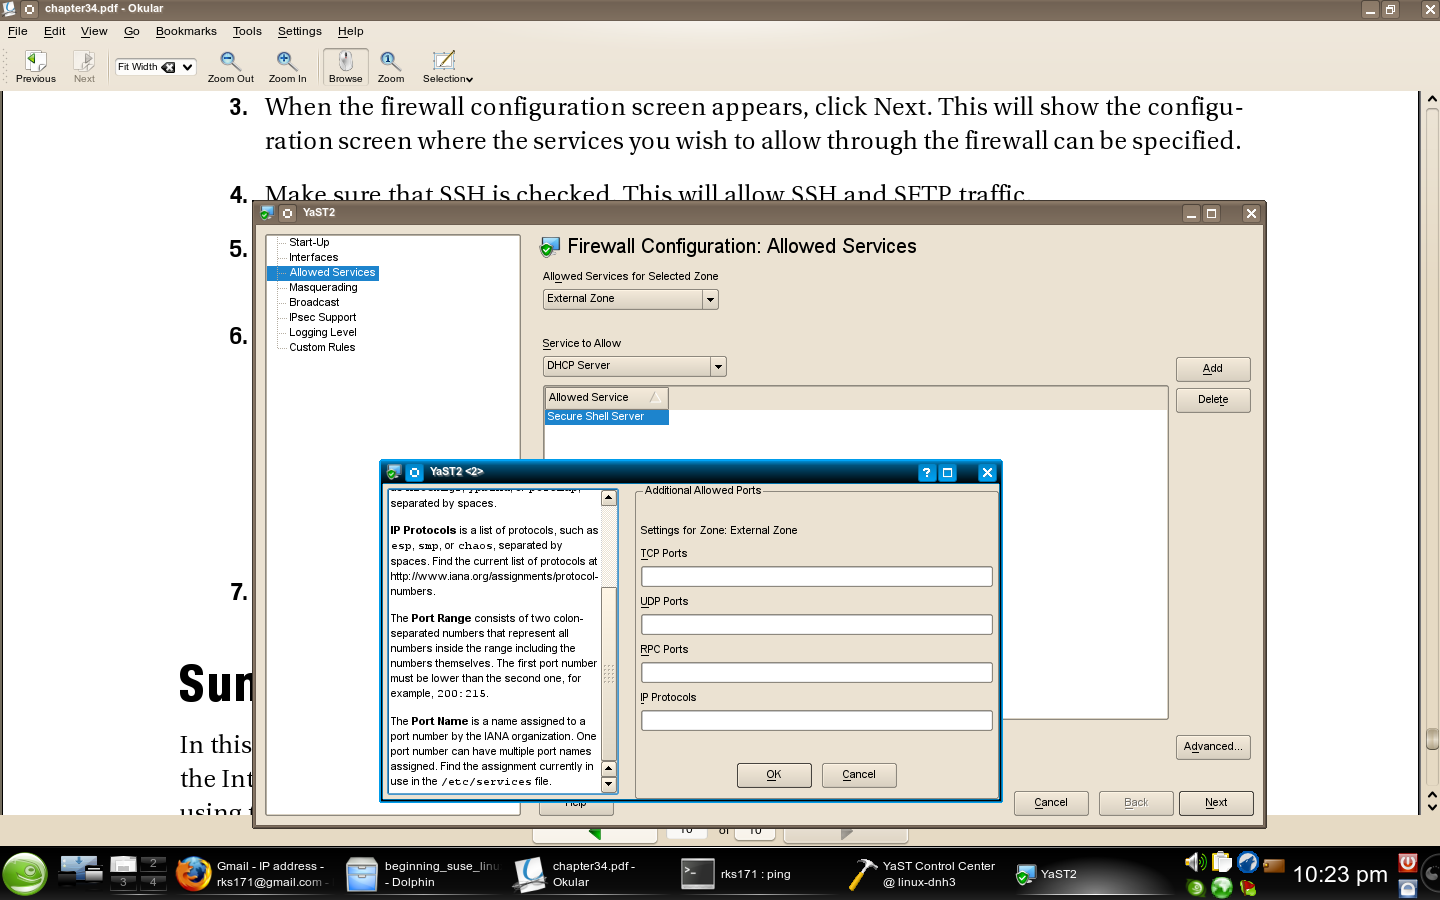Click the help question mark in YaST2 <2>
Viewport: 1440px width, 900px height.
click(x=926, y=473)
